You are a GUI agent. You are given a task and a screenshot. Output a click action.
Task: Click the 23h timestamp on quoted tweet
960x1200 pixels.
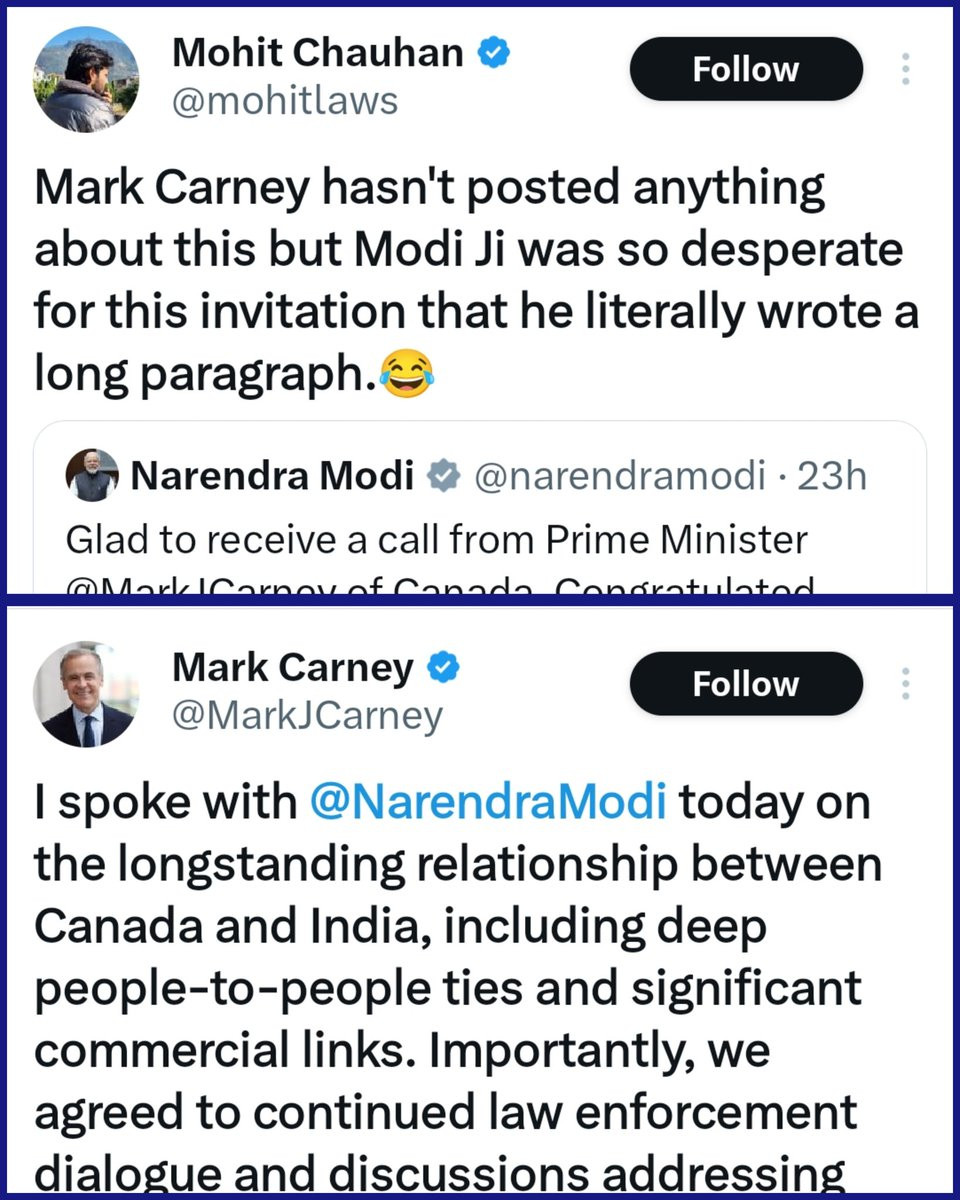[832, 477]
